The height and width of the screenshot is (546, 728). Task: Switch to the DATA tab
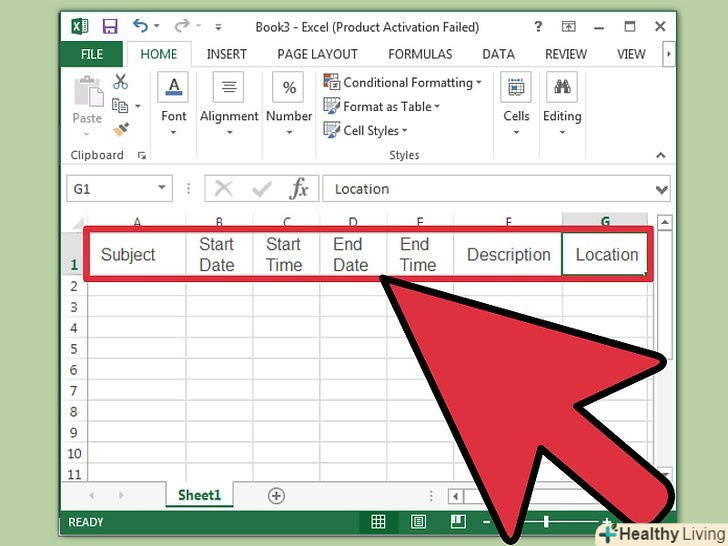coord(498,54)
